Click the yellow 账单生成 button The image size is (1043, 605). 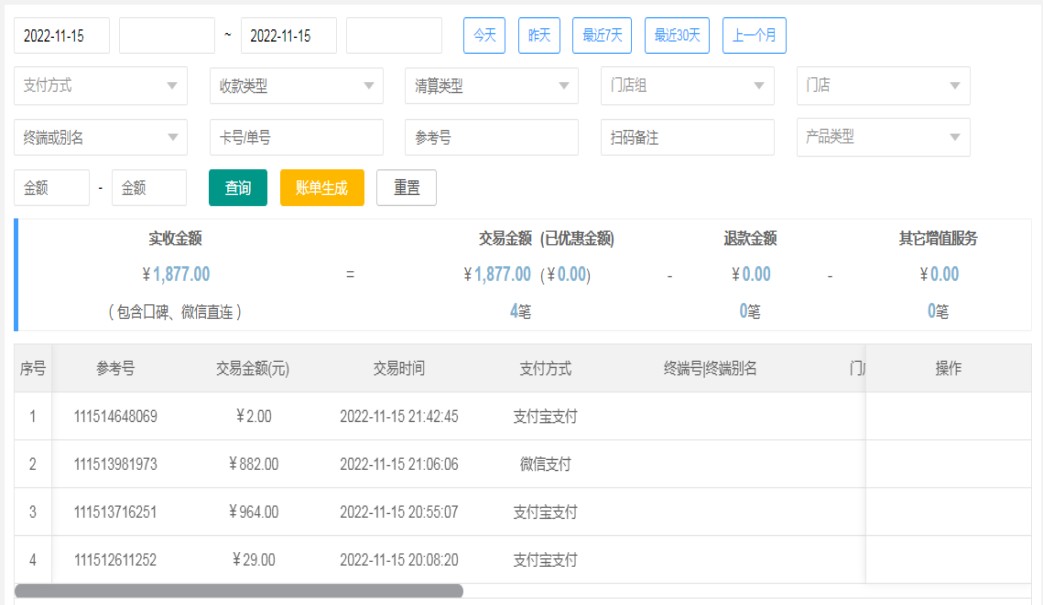click(322, 188)
